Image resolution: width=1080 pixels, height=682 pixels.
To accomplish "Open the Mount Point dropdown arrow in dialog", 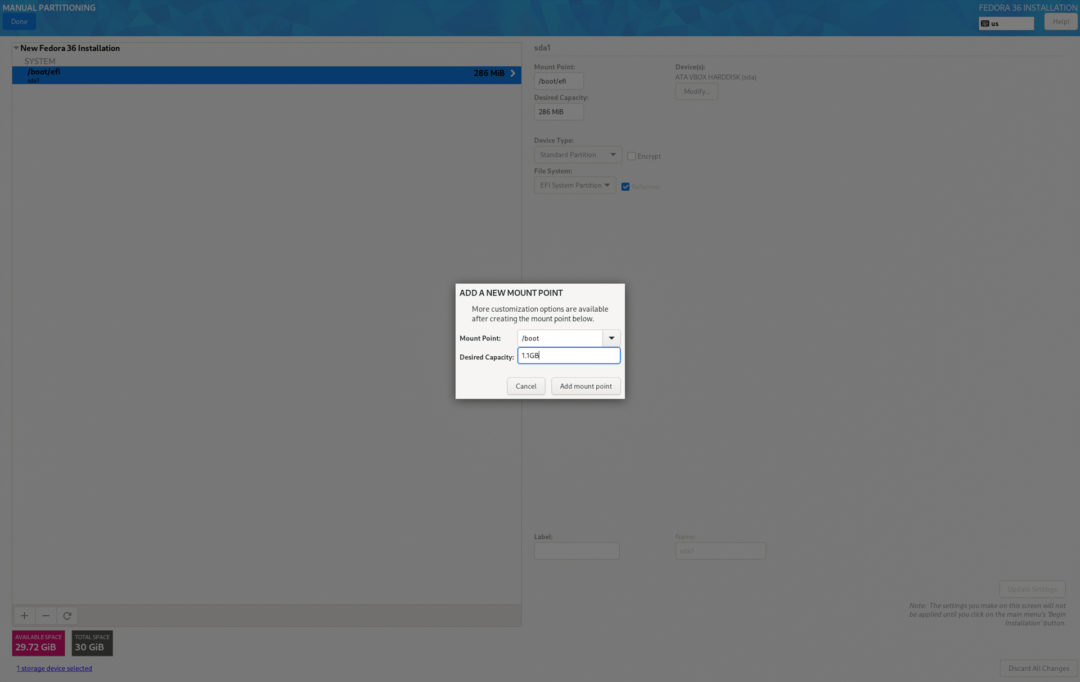I will click(611, 338).
